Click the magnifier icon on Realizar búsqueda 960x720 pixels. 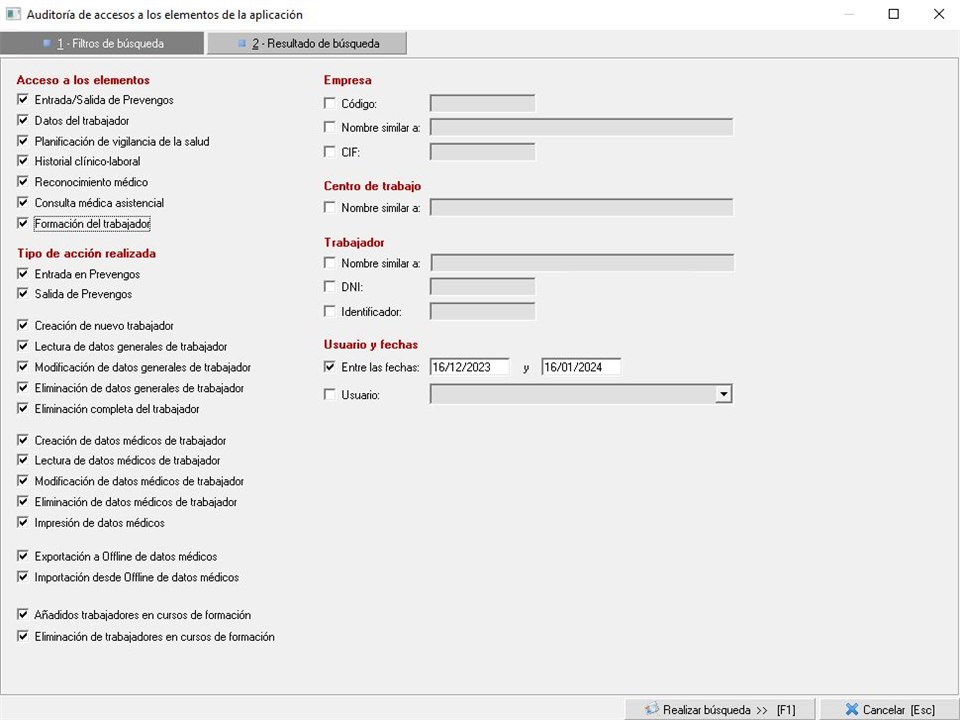tap(650, 709)
